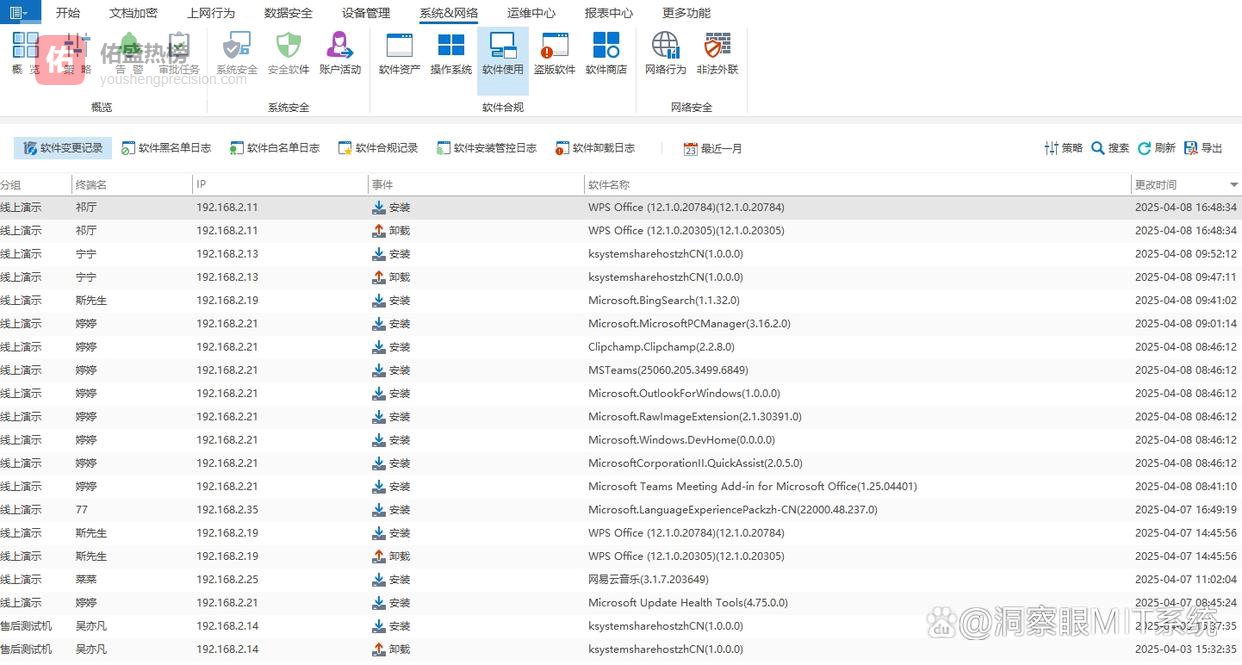Open 策略 settings in the right toolbar
This screenshot has width=1242, height=665.
[x=1063, y=148]
